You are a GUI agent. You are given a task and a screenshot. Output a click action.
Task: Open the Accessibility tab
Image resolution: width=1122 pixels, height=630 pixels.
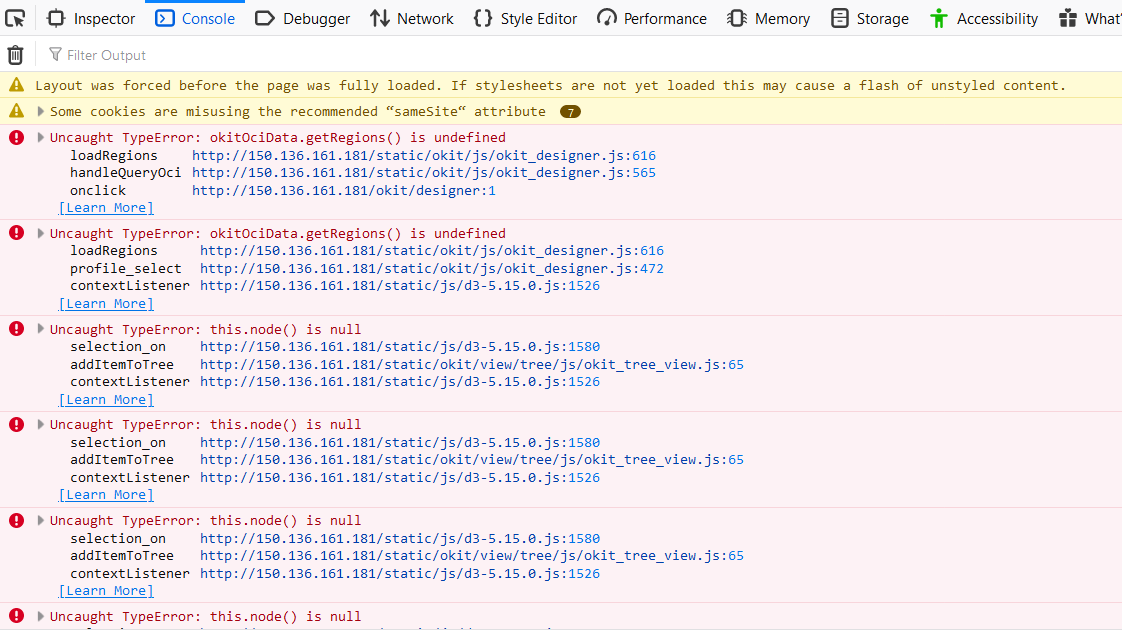tap(984, 19)
